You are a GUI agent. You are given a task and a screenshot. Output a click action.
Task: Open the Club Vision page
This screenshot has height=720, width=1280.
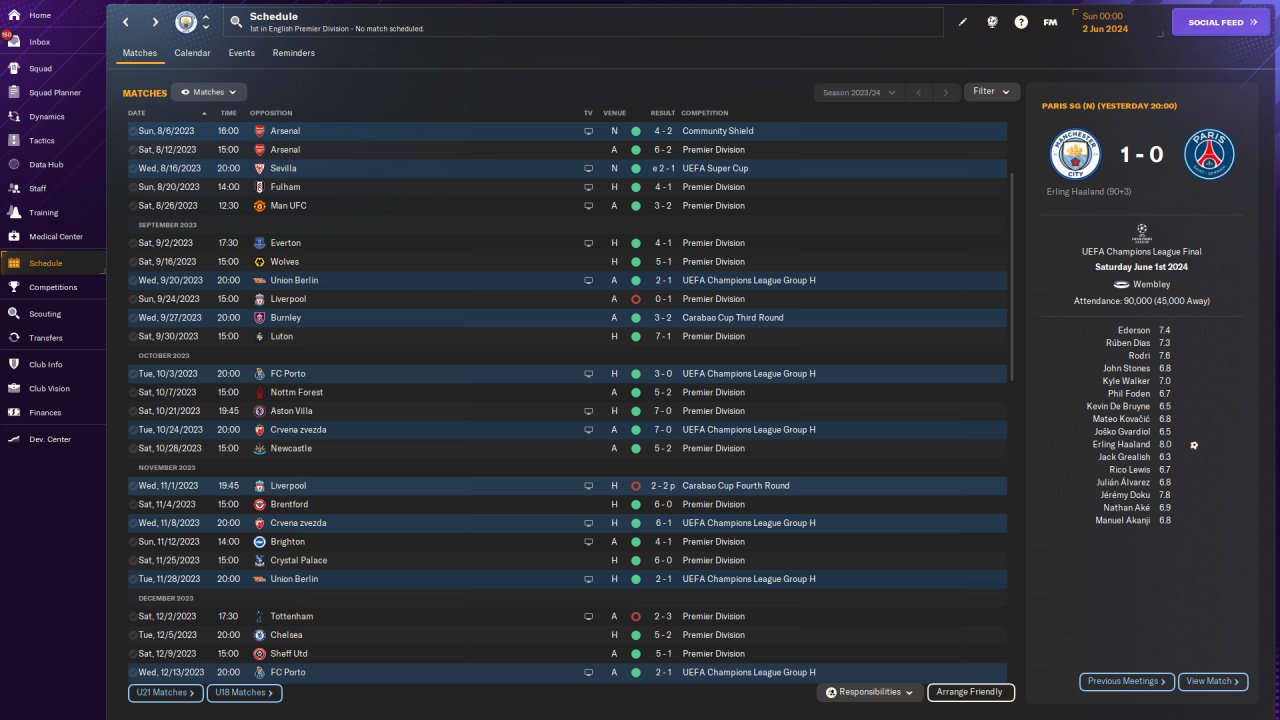click(50, 389)
